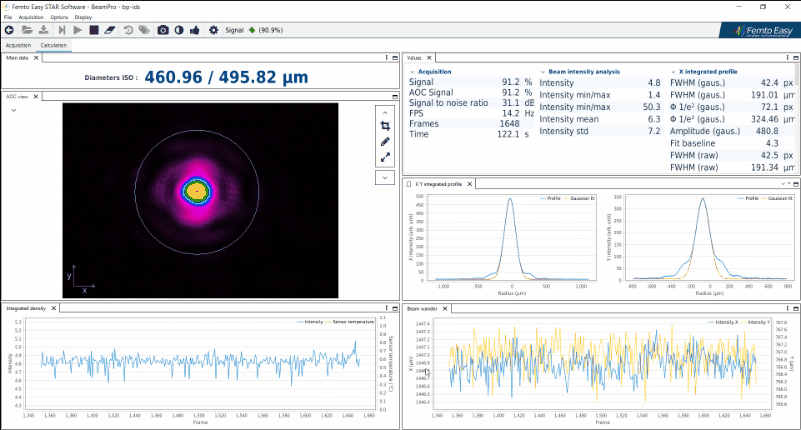Click the eraser clear icon in toolbar

click(109, 31)
